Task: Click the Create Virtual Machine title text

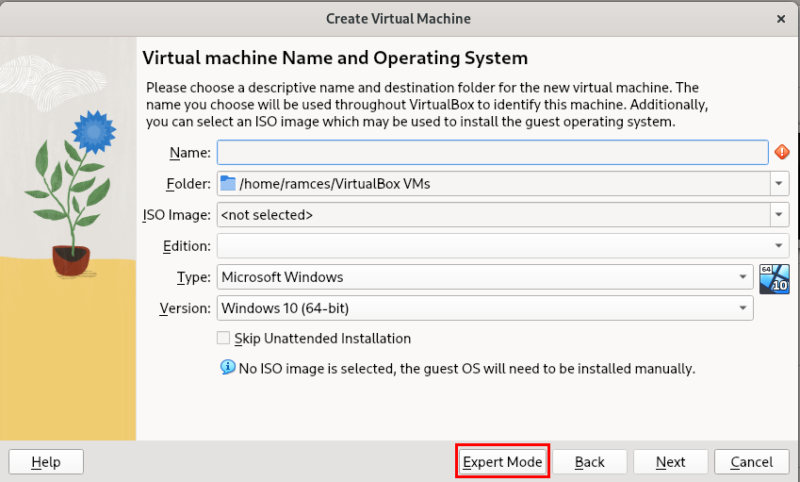Action: coord(398,19)
